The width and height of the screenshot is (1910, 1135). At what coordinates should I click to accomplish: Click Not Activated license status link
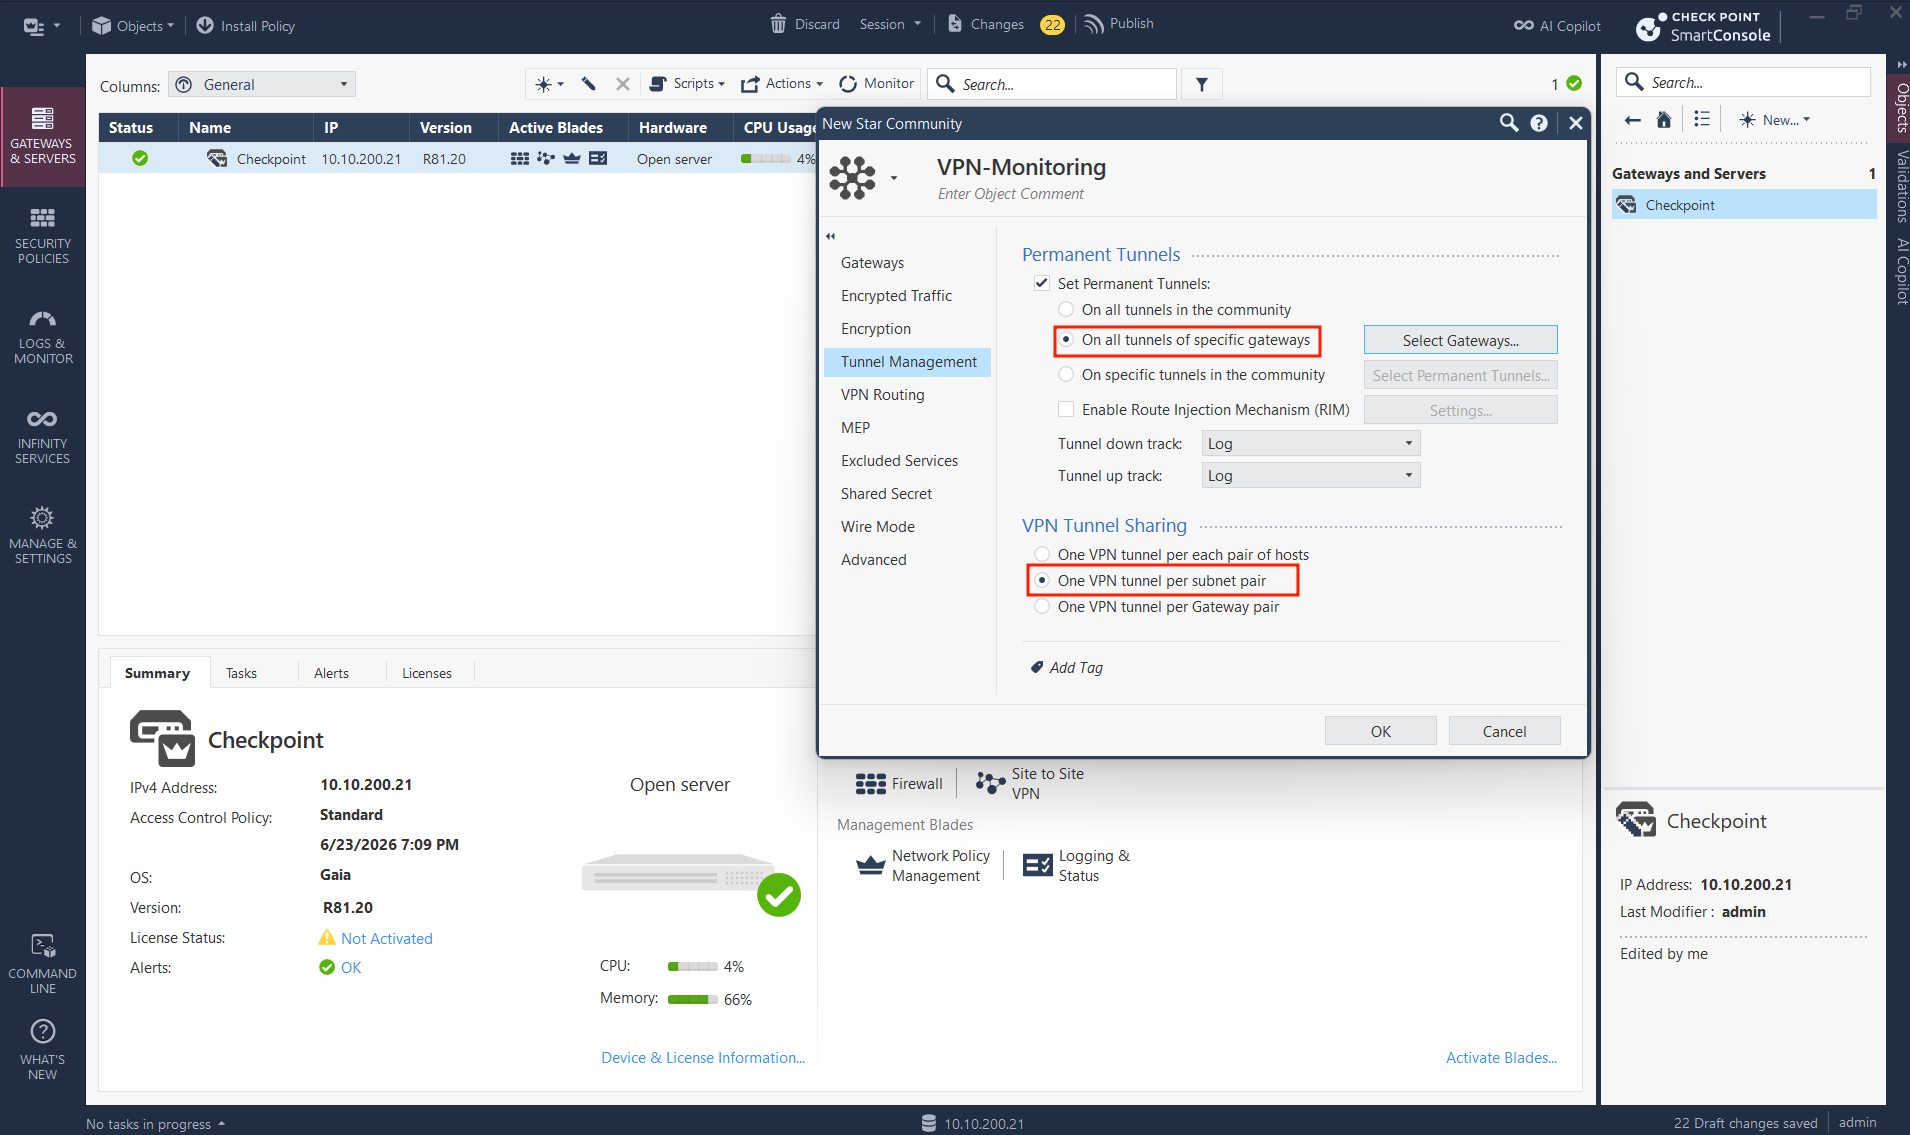click(x=387, y=939)
